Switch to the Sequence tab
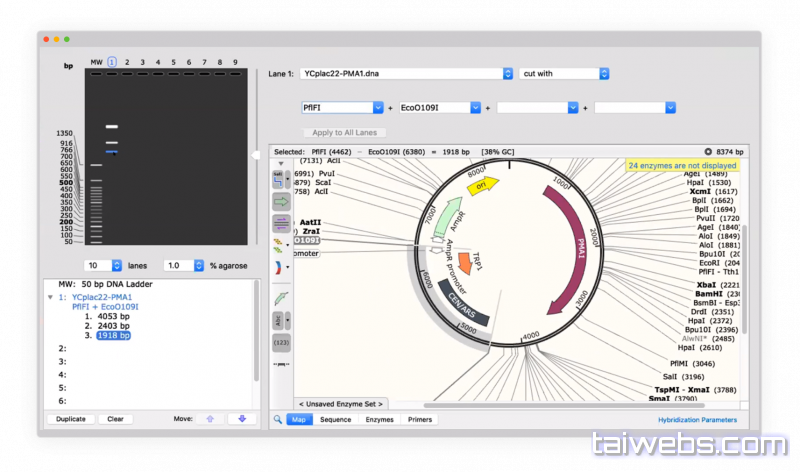 coord(335,420)
